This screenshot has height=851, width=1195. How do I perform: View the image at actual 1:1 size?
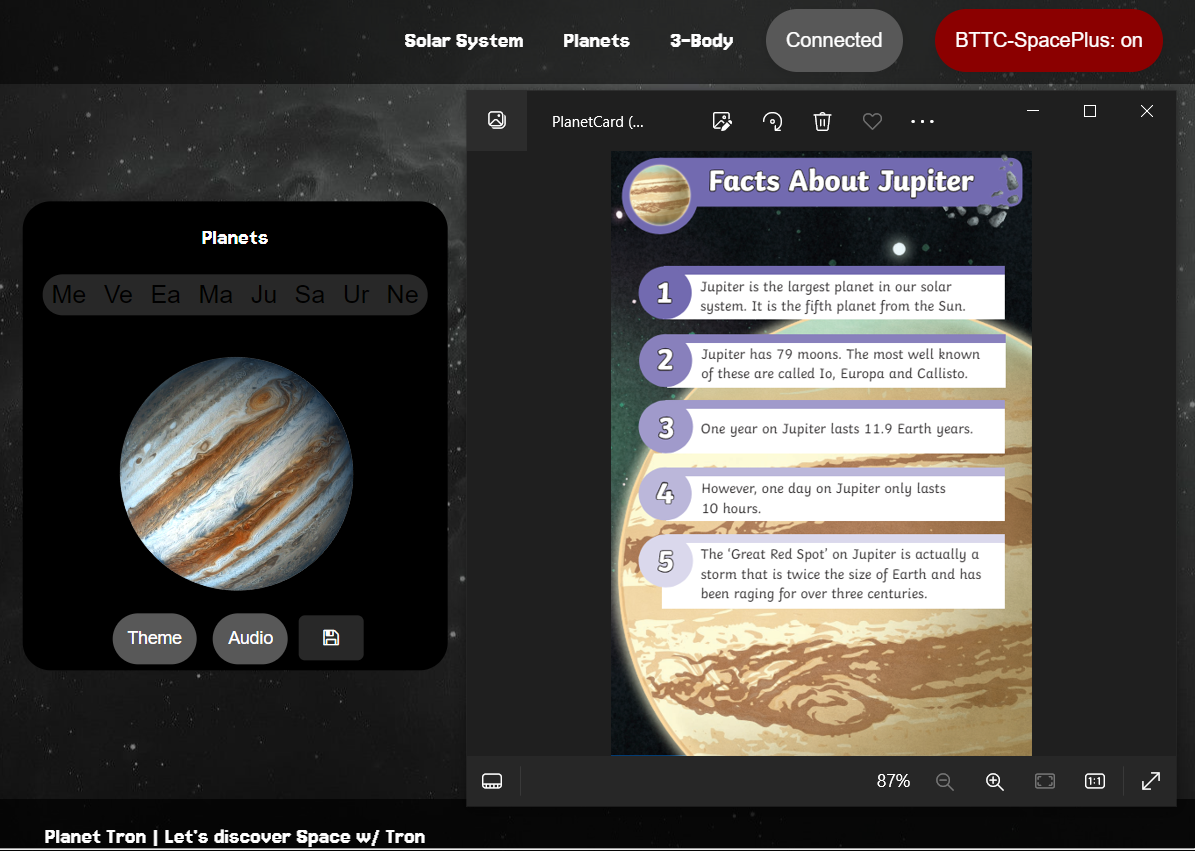coord(1095,781)
